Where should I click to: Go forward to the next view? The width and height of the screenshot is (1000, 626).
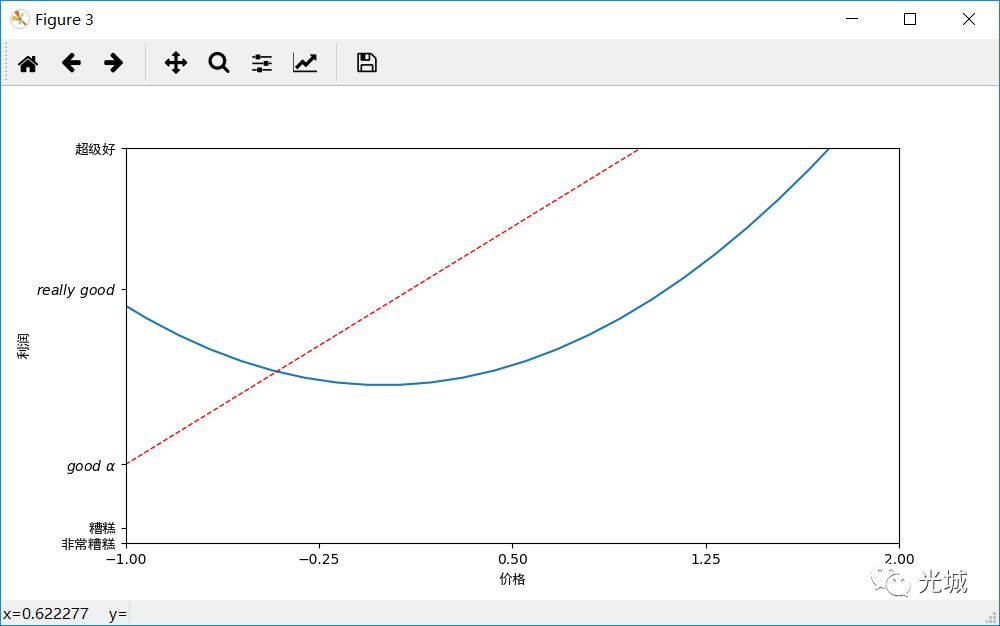click(x=114, y=62)
